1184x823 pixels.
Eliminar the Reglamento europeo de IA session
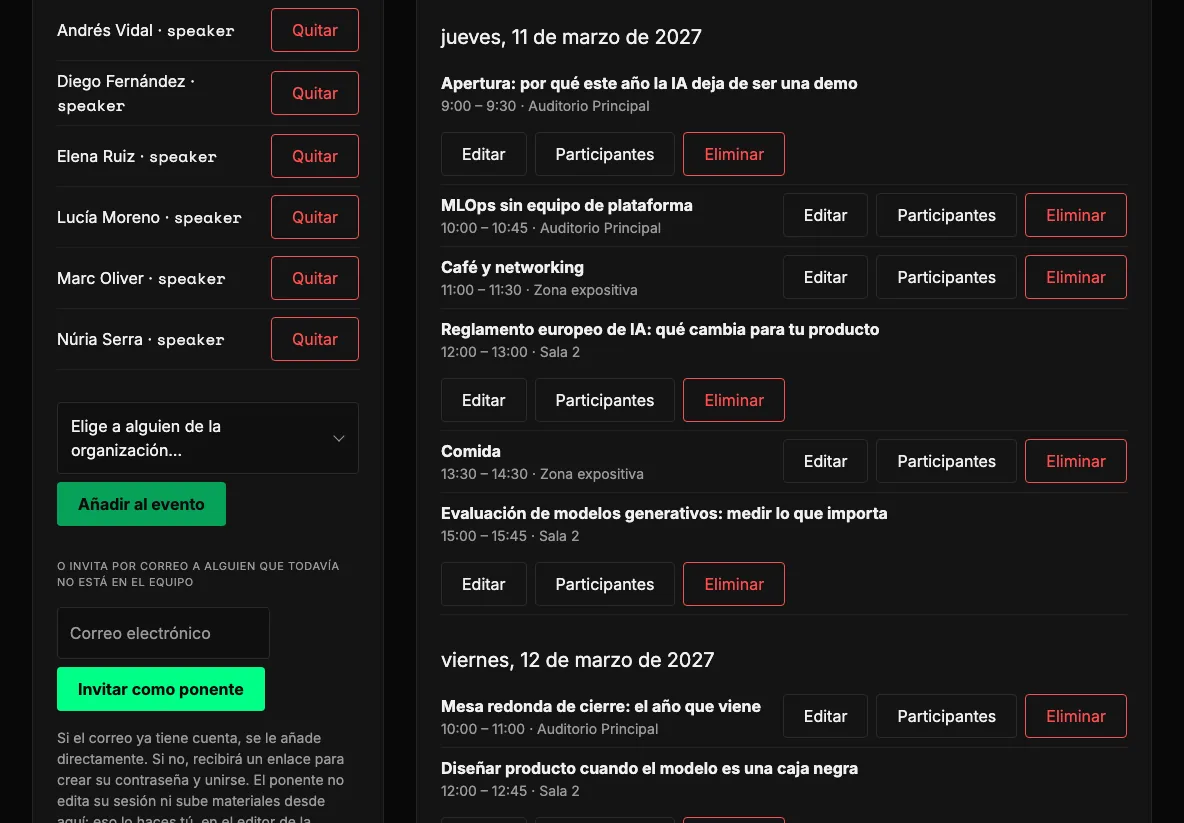(x=734, y=400)
